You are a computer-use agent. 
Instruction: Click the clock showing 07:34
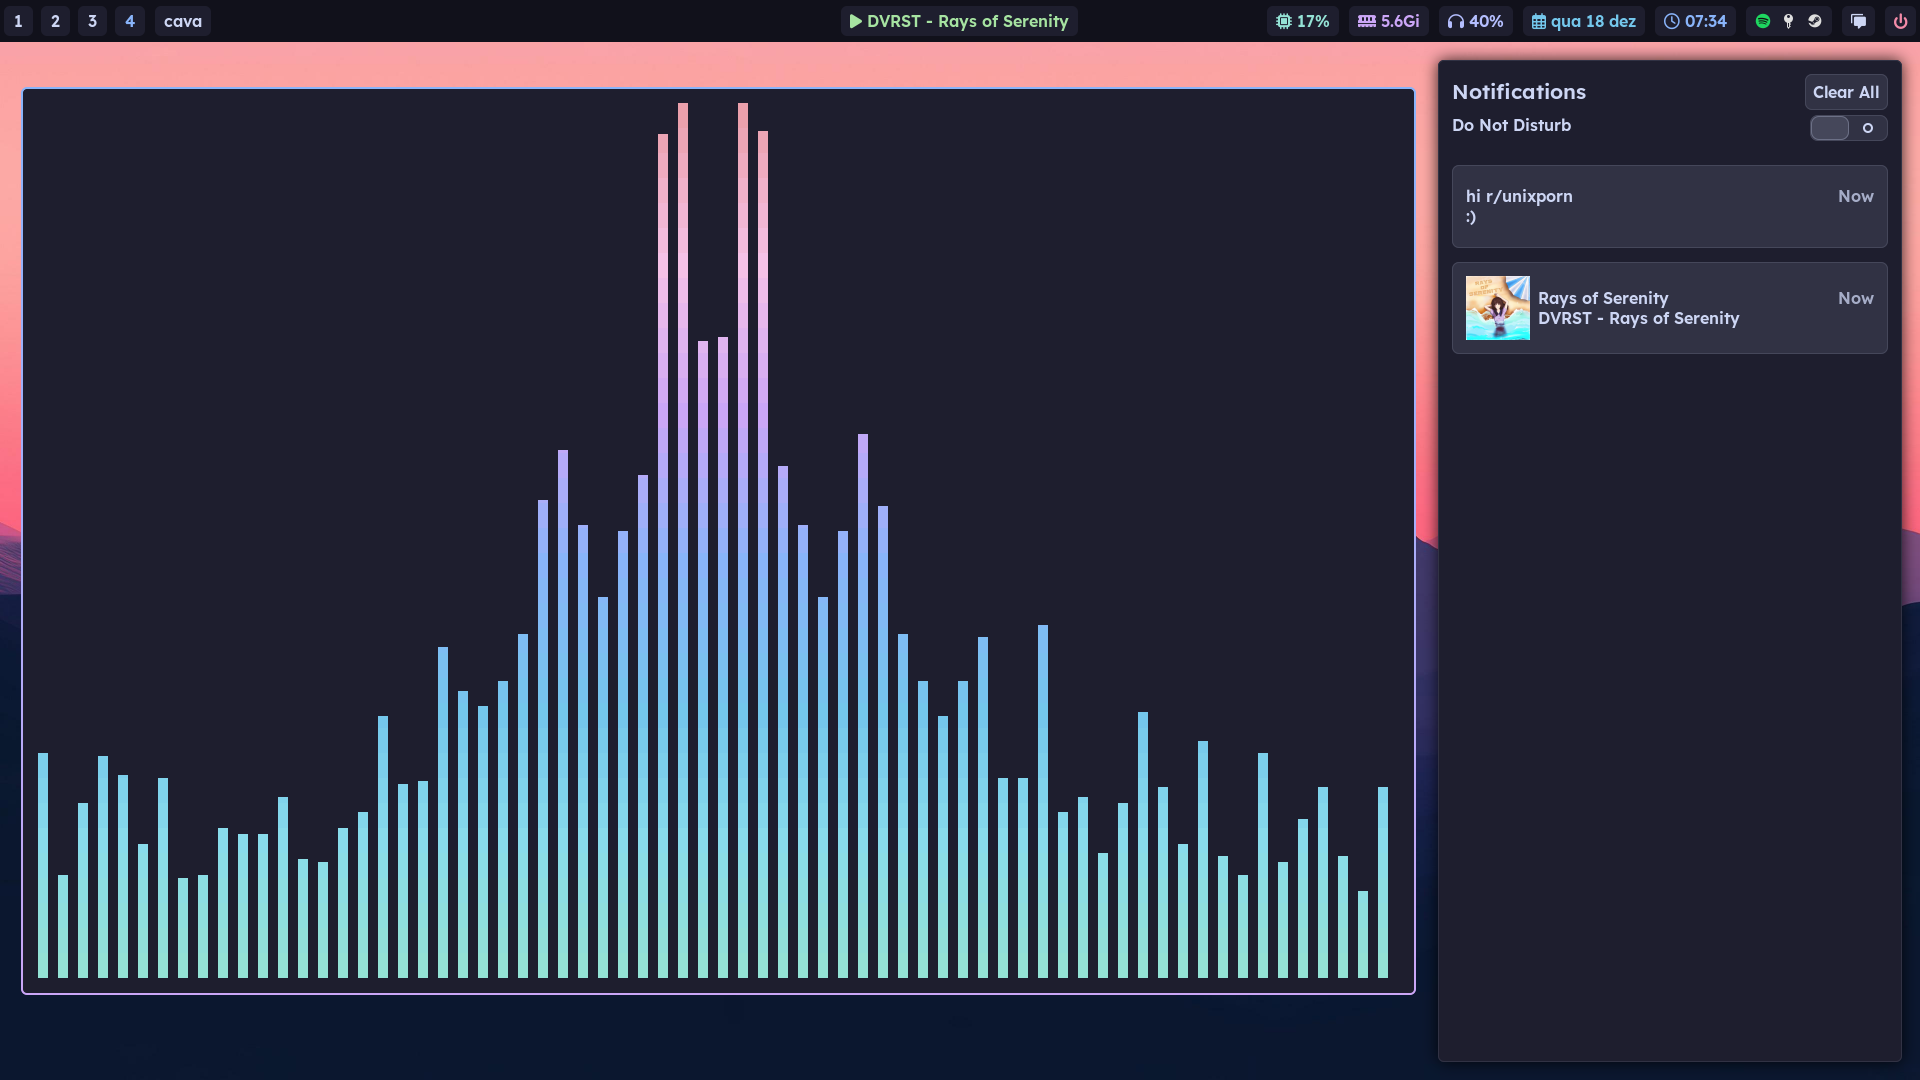1695,21
